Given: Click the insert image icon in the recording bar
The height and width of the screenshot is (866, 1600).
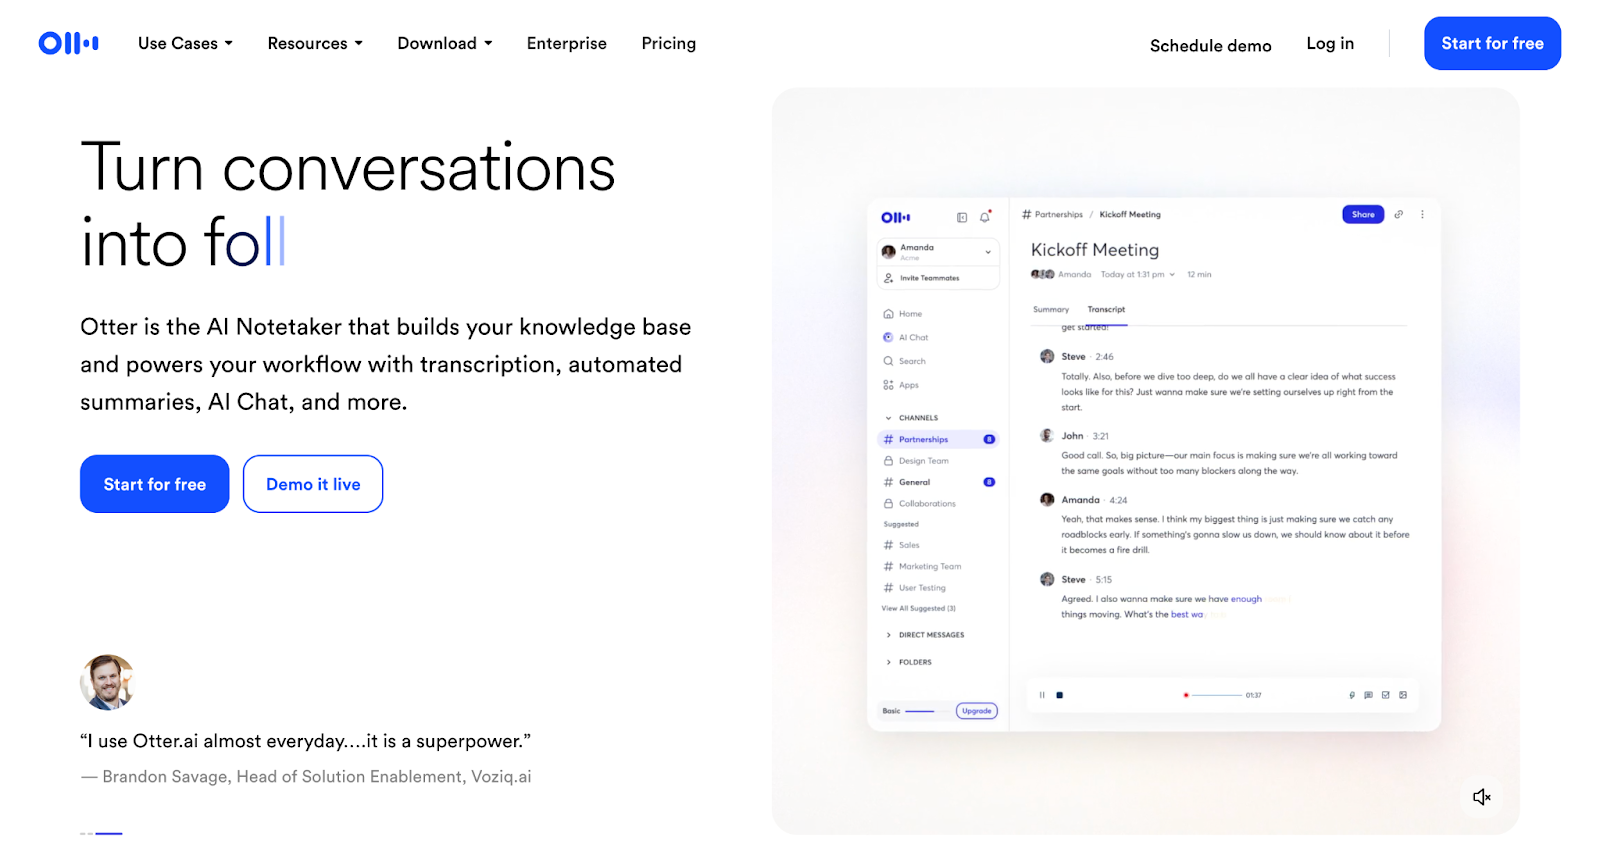Looking at the screenshot, I should 1403,695.
